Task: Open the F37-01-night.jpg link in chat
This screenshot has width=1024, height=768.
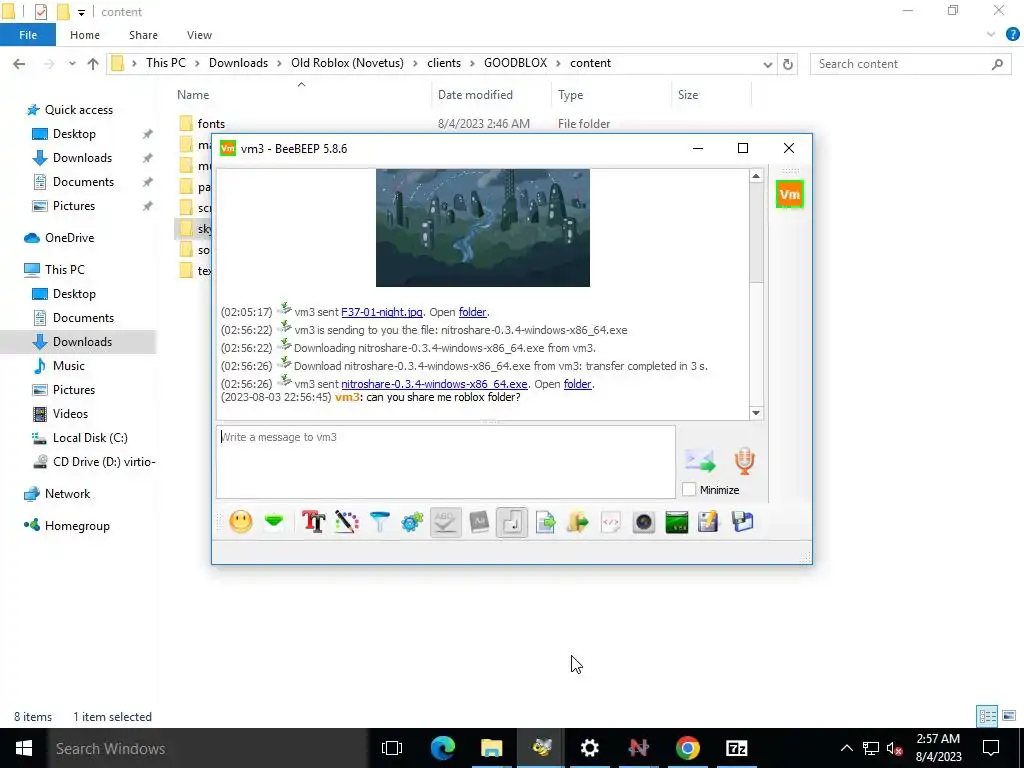Action: [x=381, y=312]
